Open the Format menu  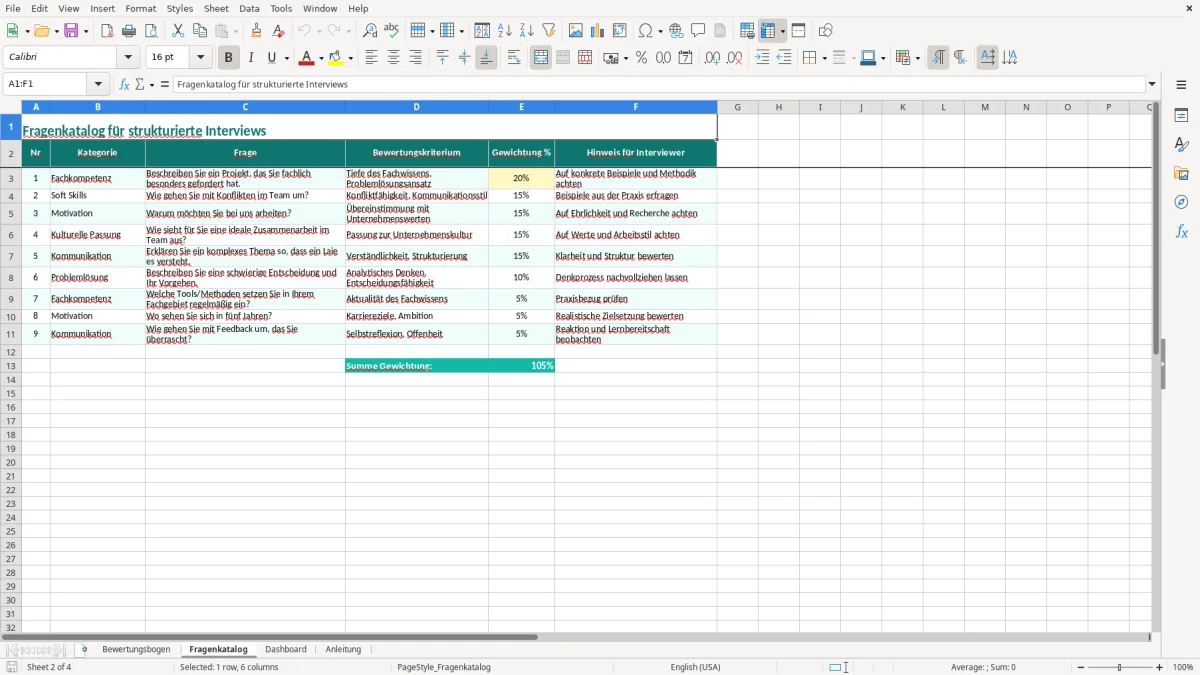pyautogui.click(x=141, y=8)
